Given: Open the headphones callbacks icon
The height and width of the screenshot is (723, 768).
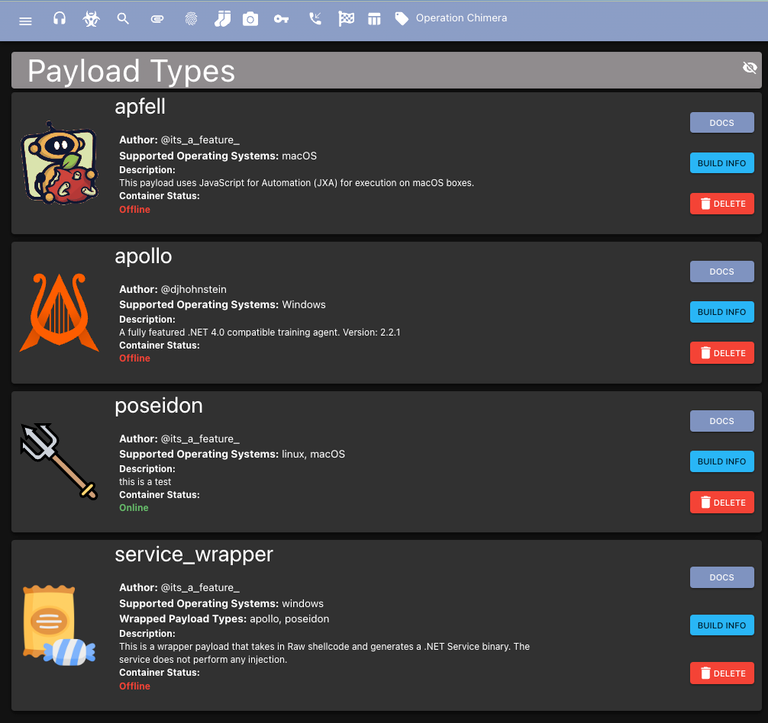Looking at the screenshot, I should coord(59,19).
